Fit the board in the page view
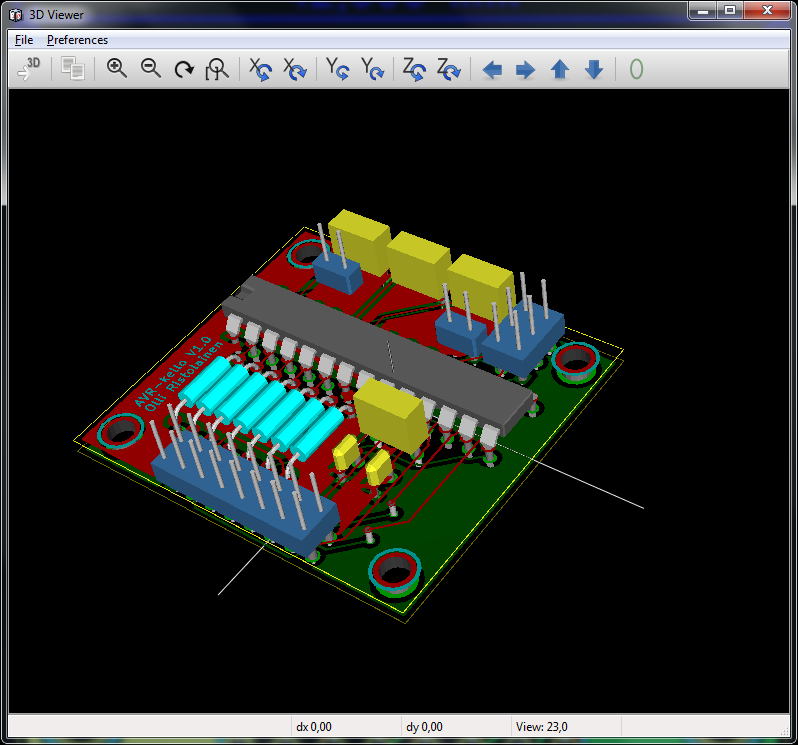Viewport: 798px width, 745px height. pyautogui.click(x=217, y=69)
